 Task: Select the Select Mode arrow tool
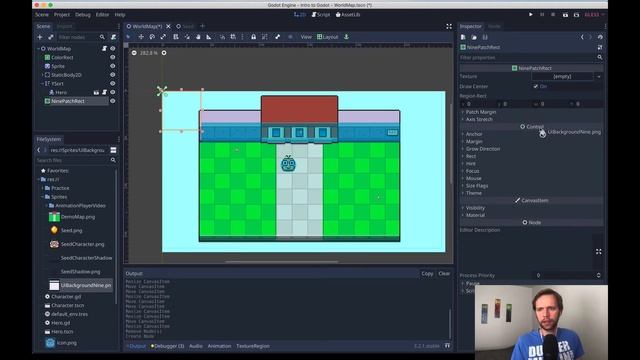pos(128,37)
